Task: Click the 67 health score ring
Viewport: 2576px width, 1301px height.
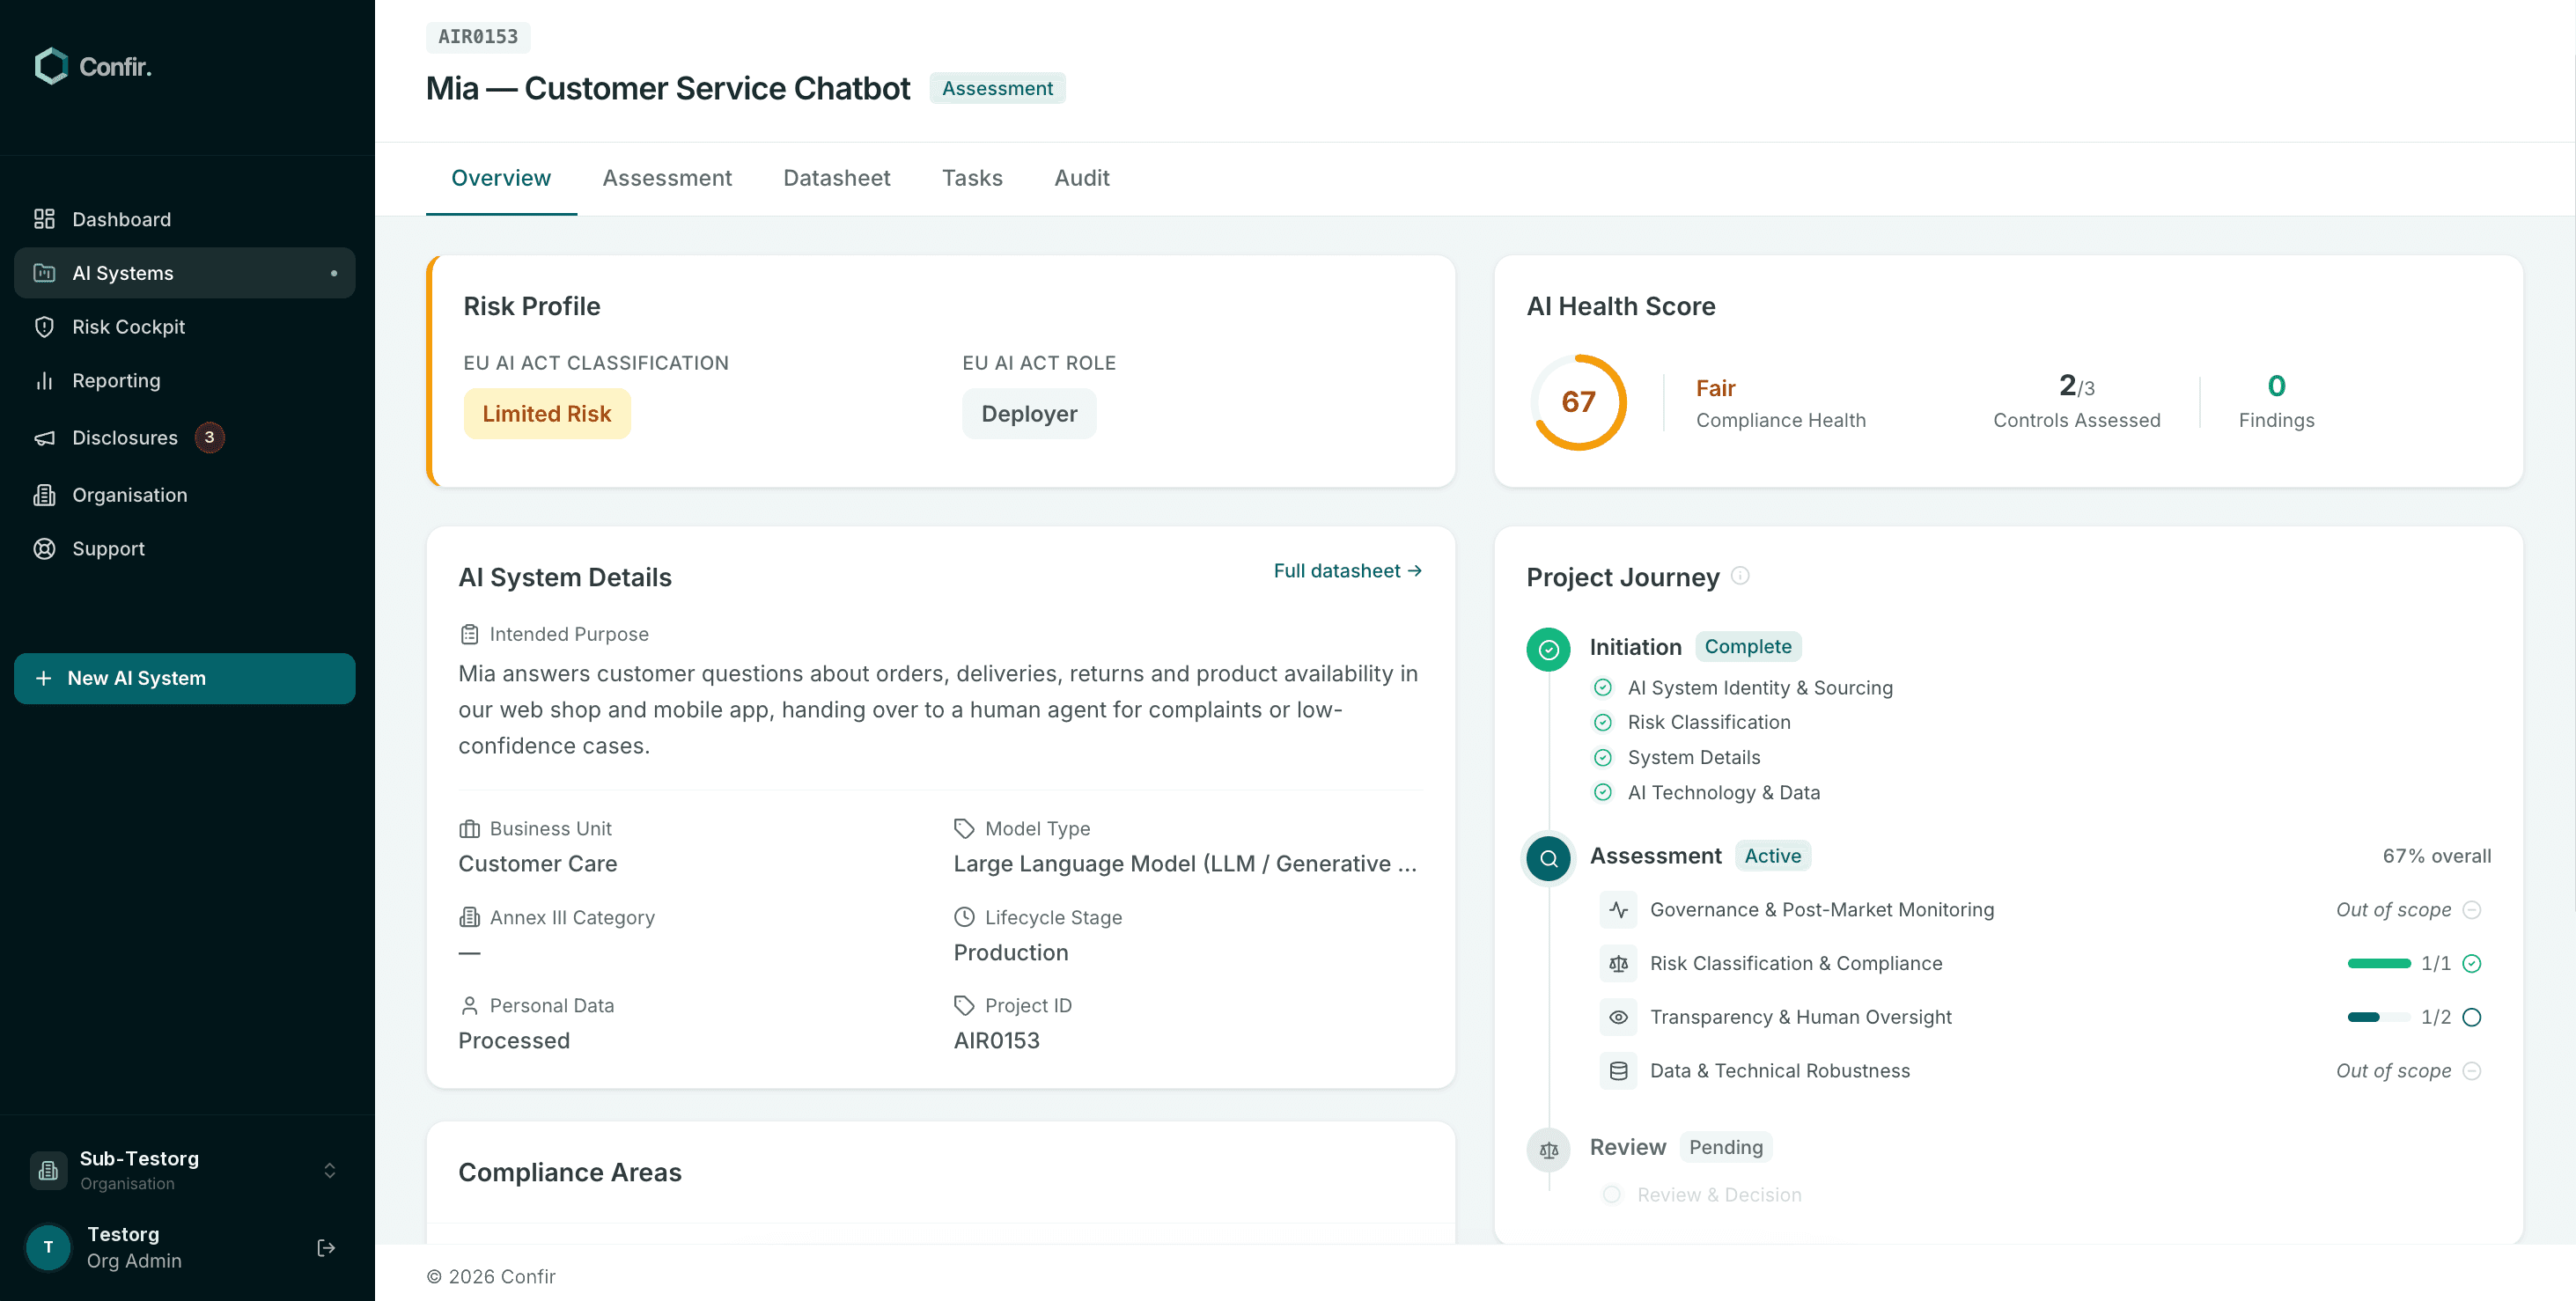Action: click(1578, 402)
